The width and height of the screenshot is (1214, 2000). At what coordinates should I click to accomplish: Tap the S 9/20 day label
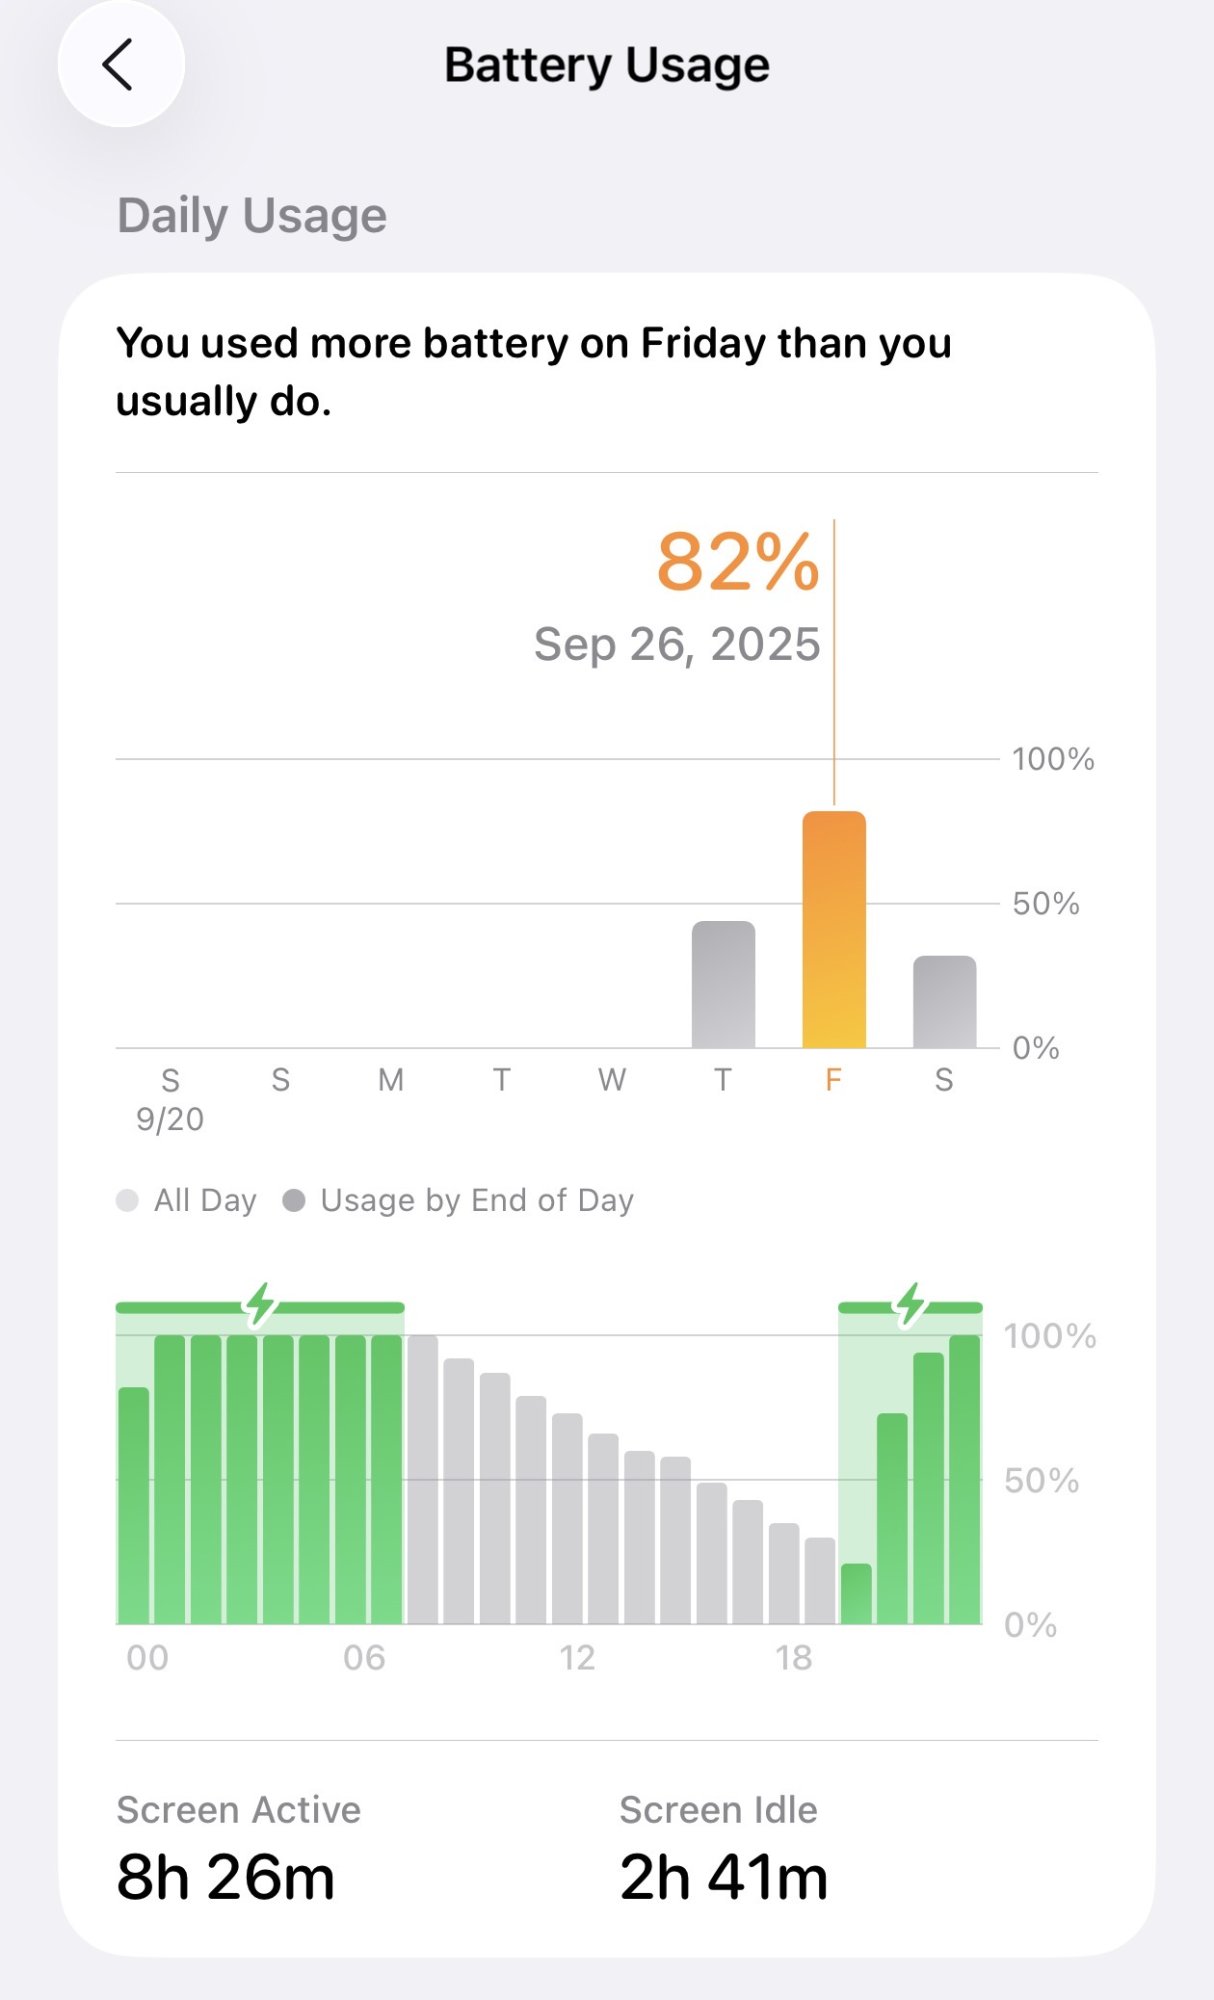(x=170, y=1098)
